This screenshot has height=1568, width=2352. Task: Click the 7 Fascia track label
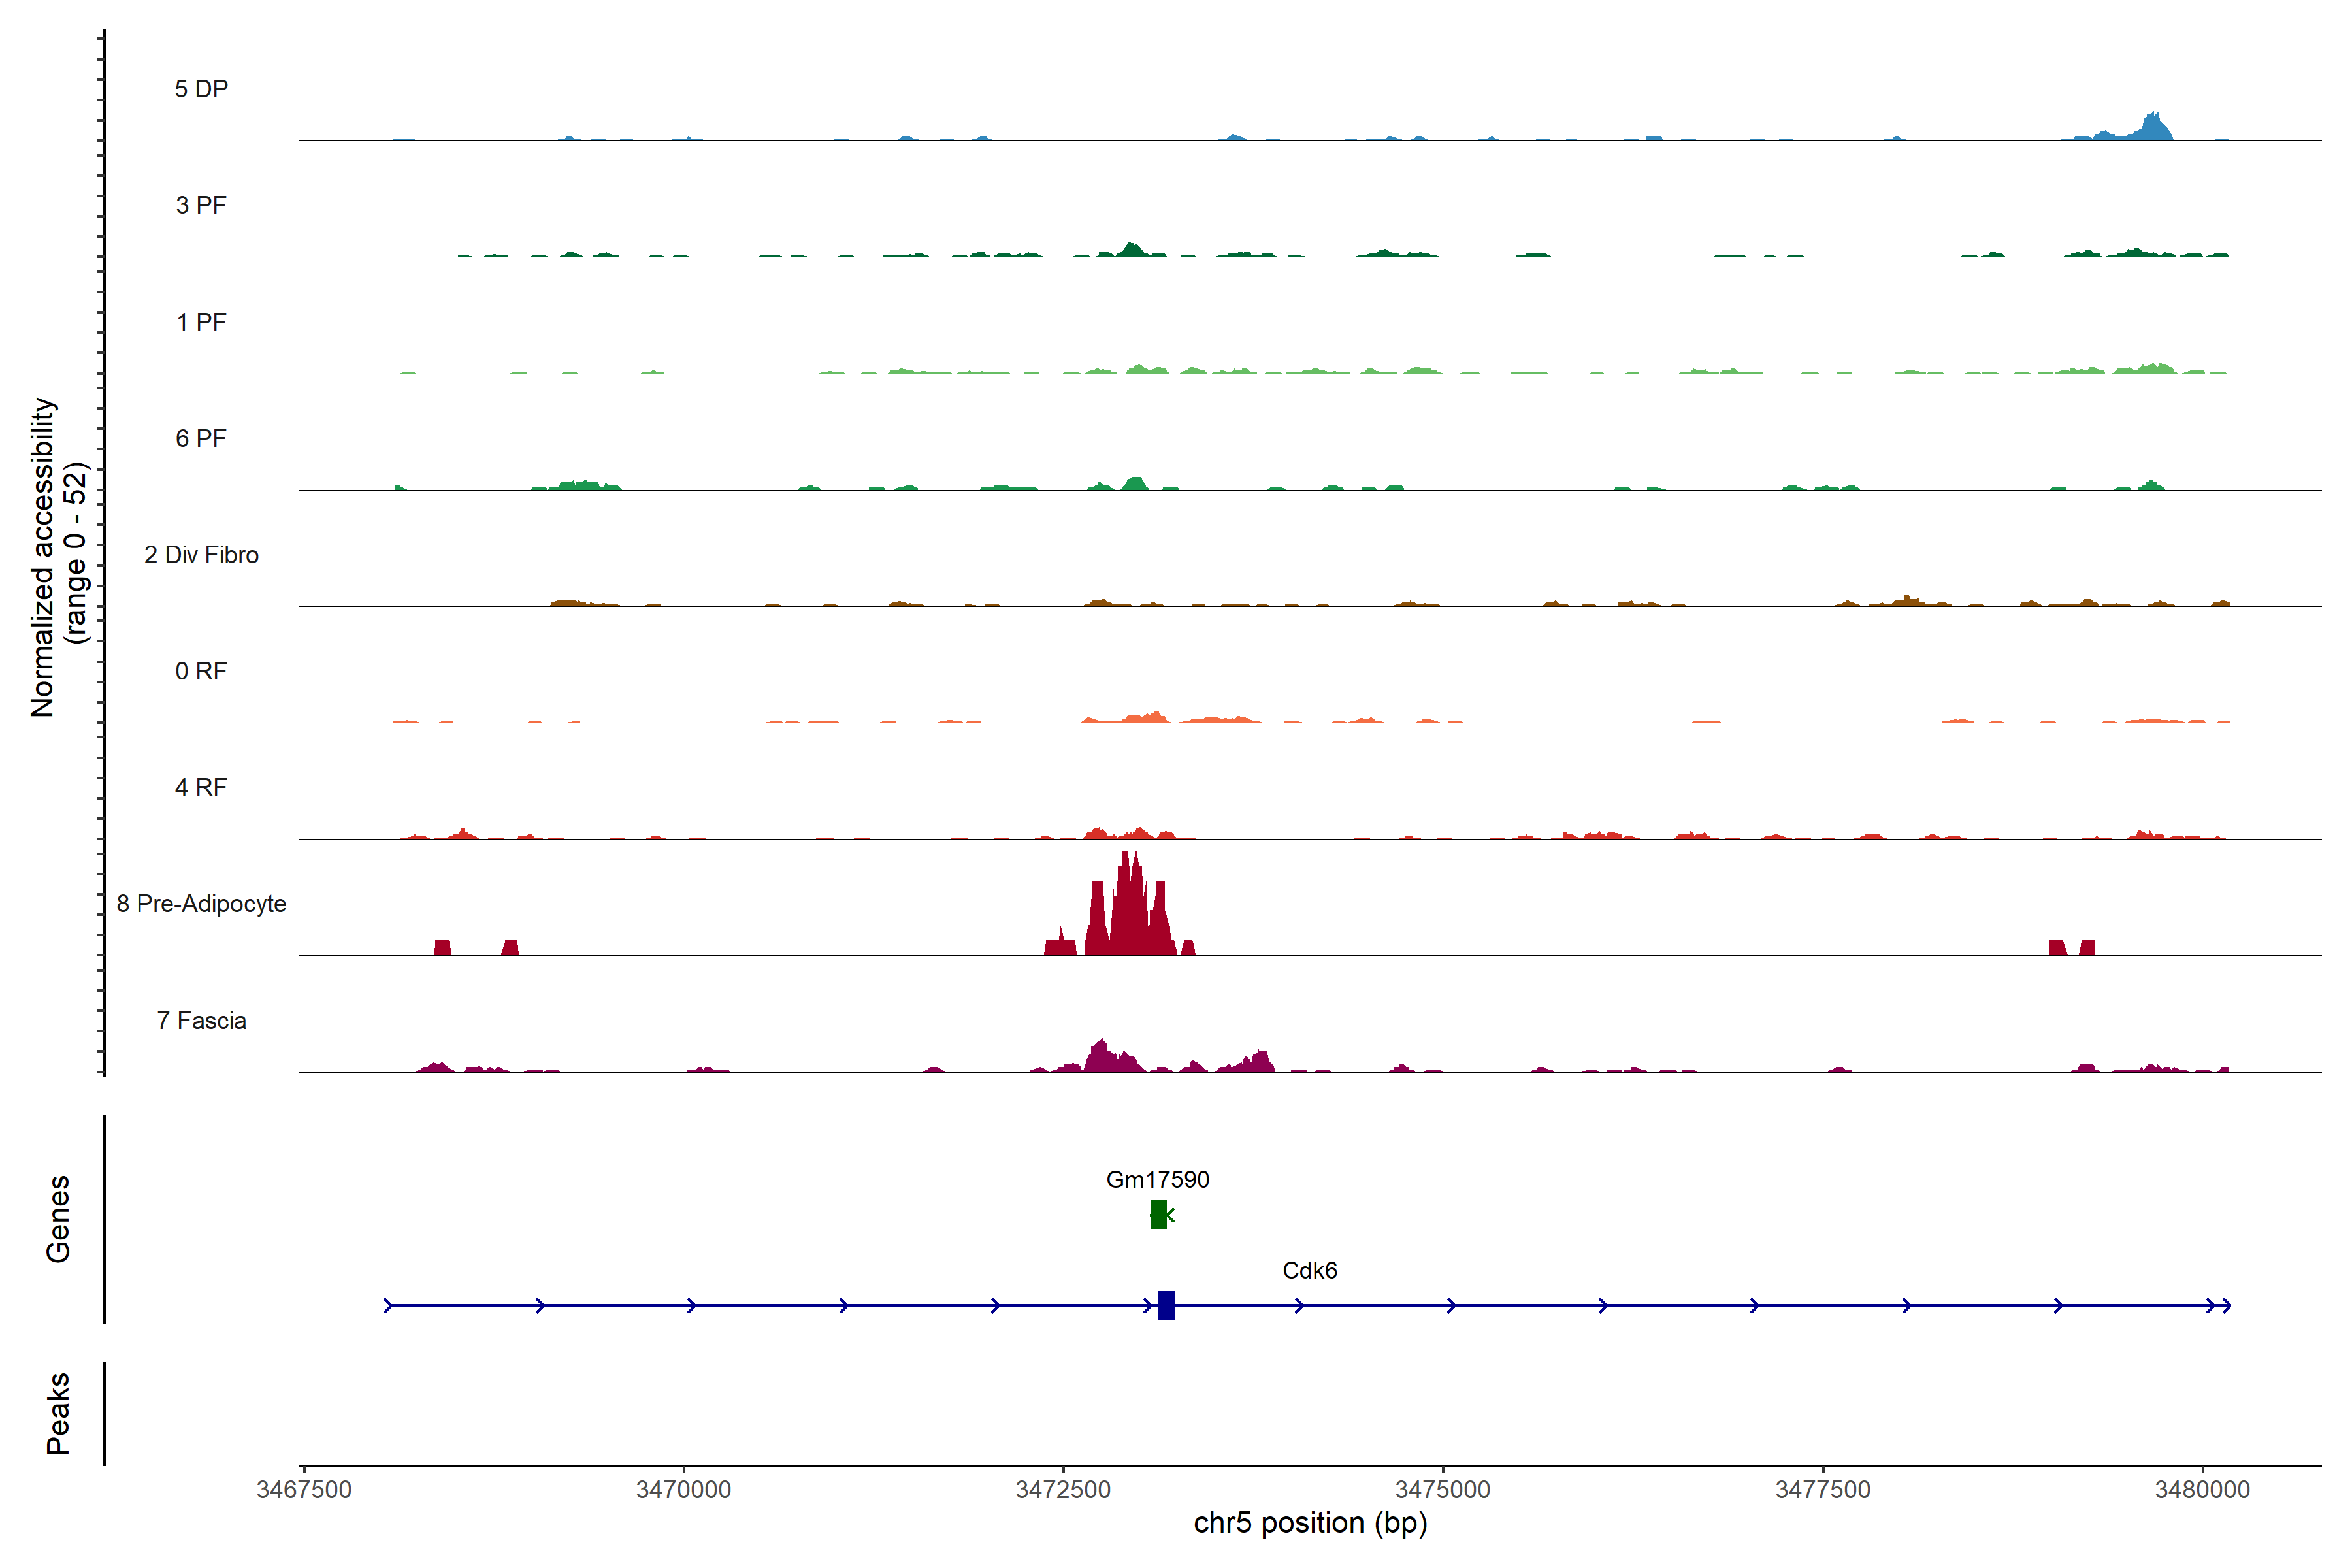coord(201,1020)
